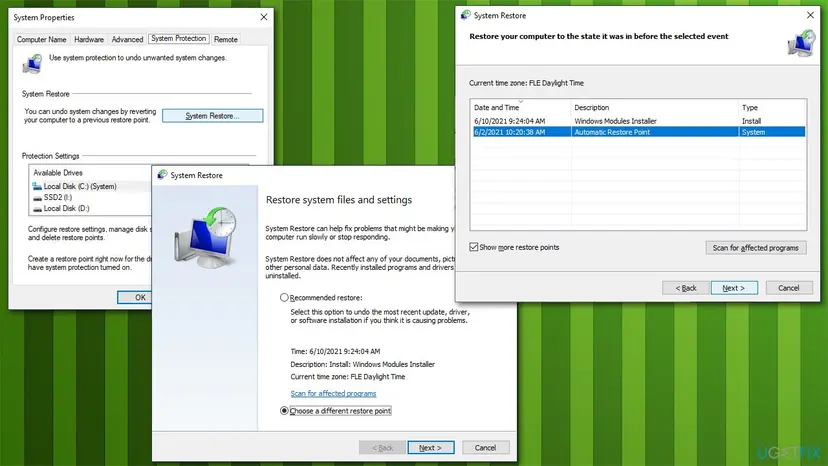The image size is (828, 466).
Task: Toggle Show more restore points checkbox
Action: (474, 247)
